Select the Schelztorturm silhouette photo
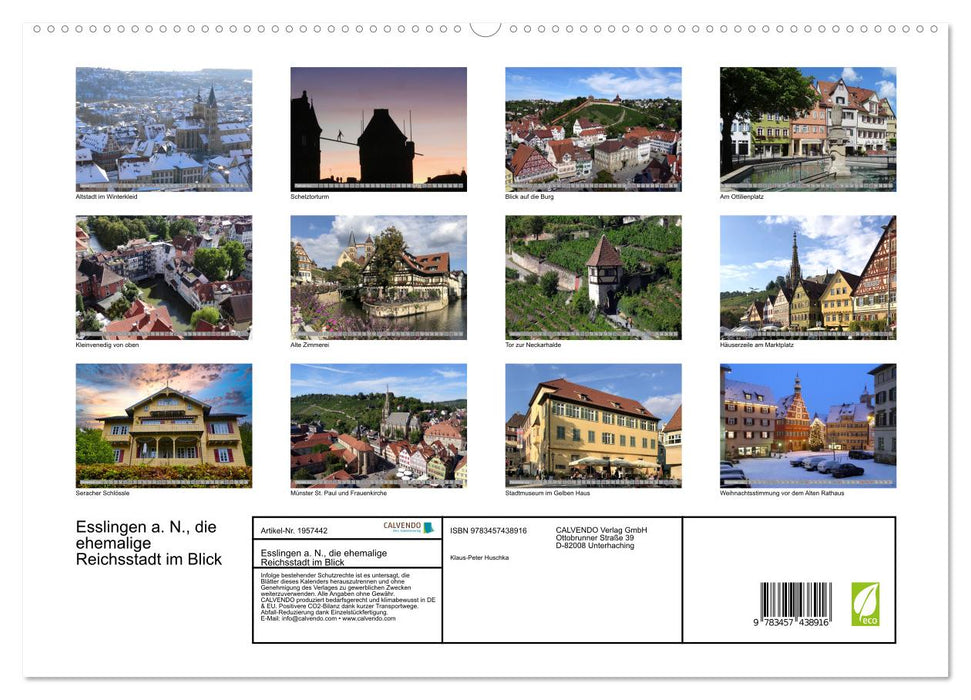 tap(378, 128)
